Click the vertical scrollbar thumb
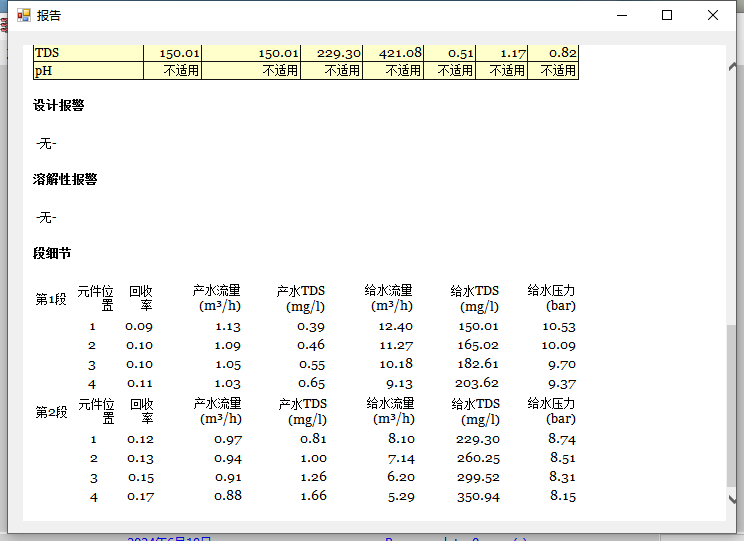 pyautogui.click(x=733, y=405)
